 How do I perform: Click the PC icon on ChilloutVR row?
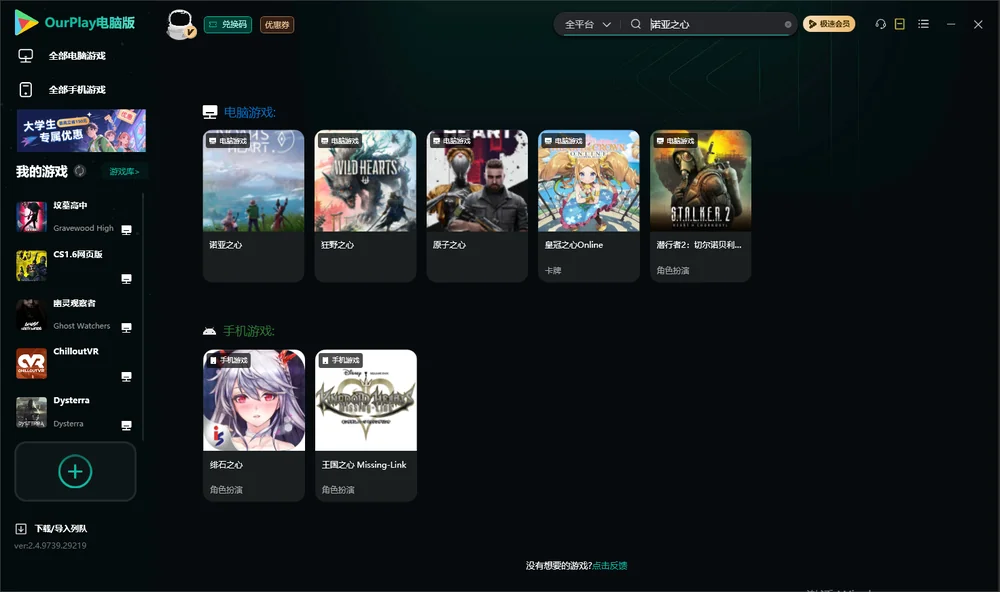coord(126,377)
